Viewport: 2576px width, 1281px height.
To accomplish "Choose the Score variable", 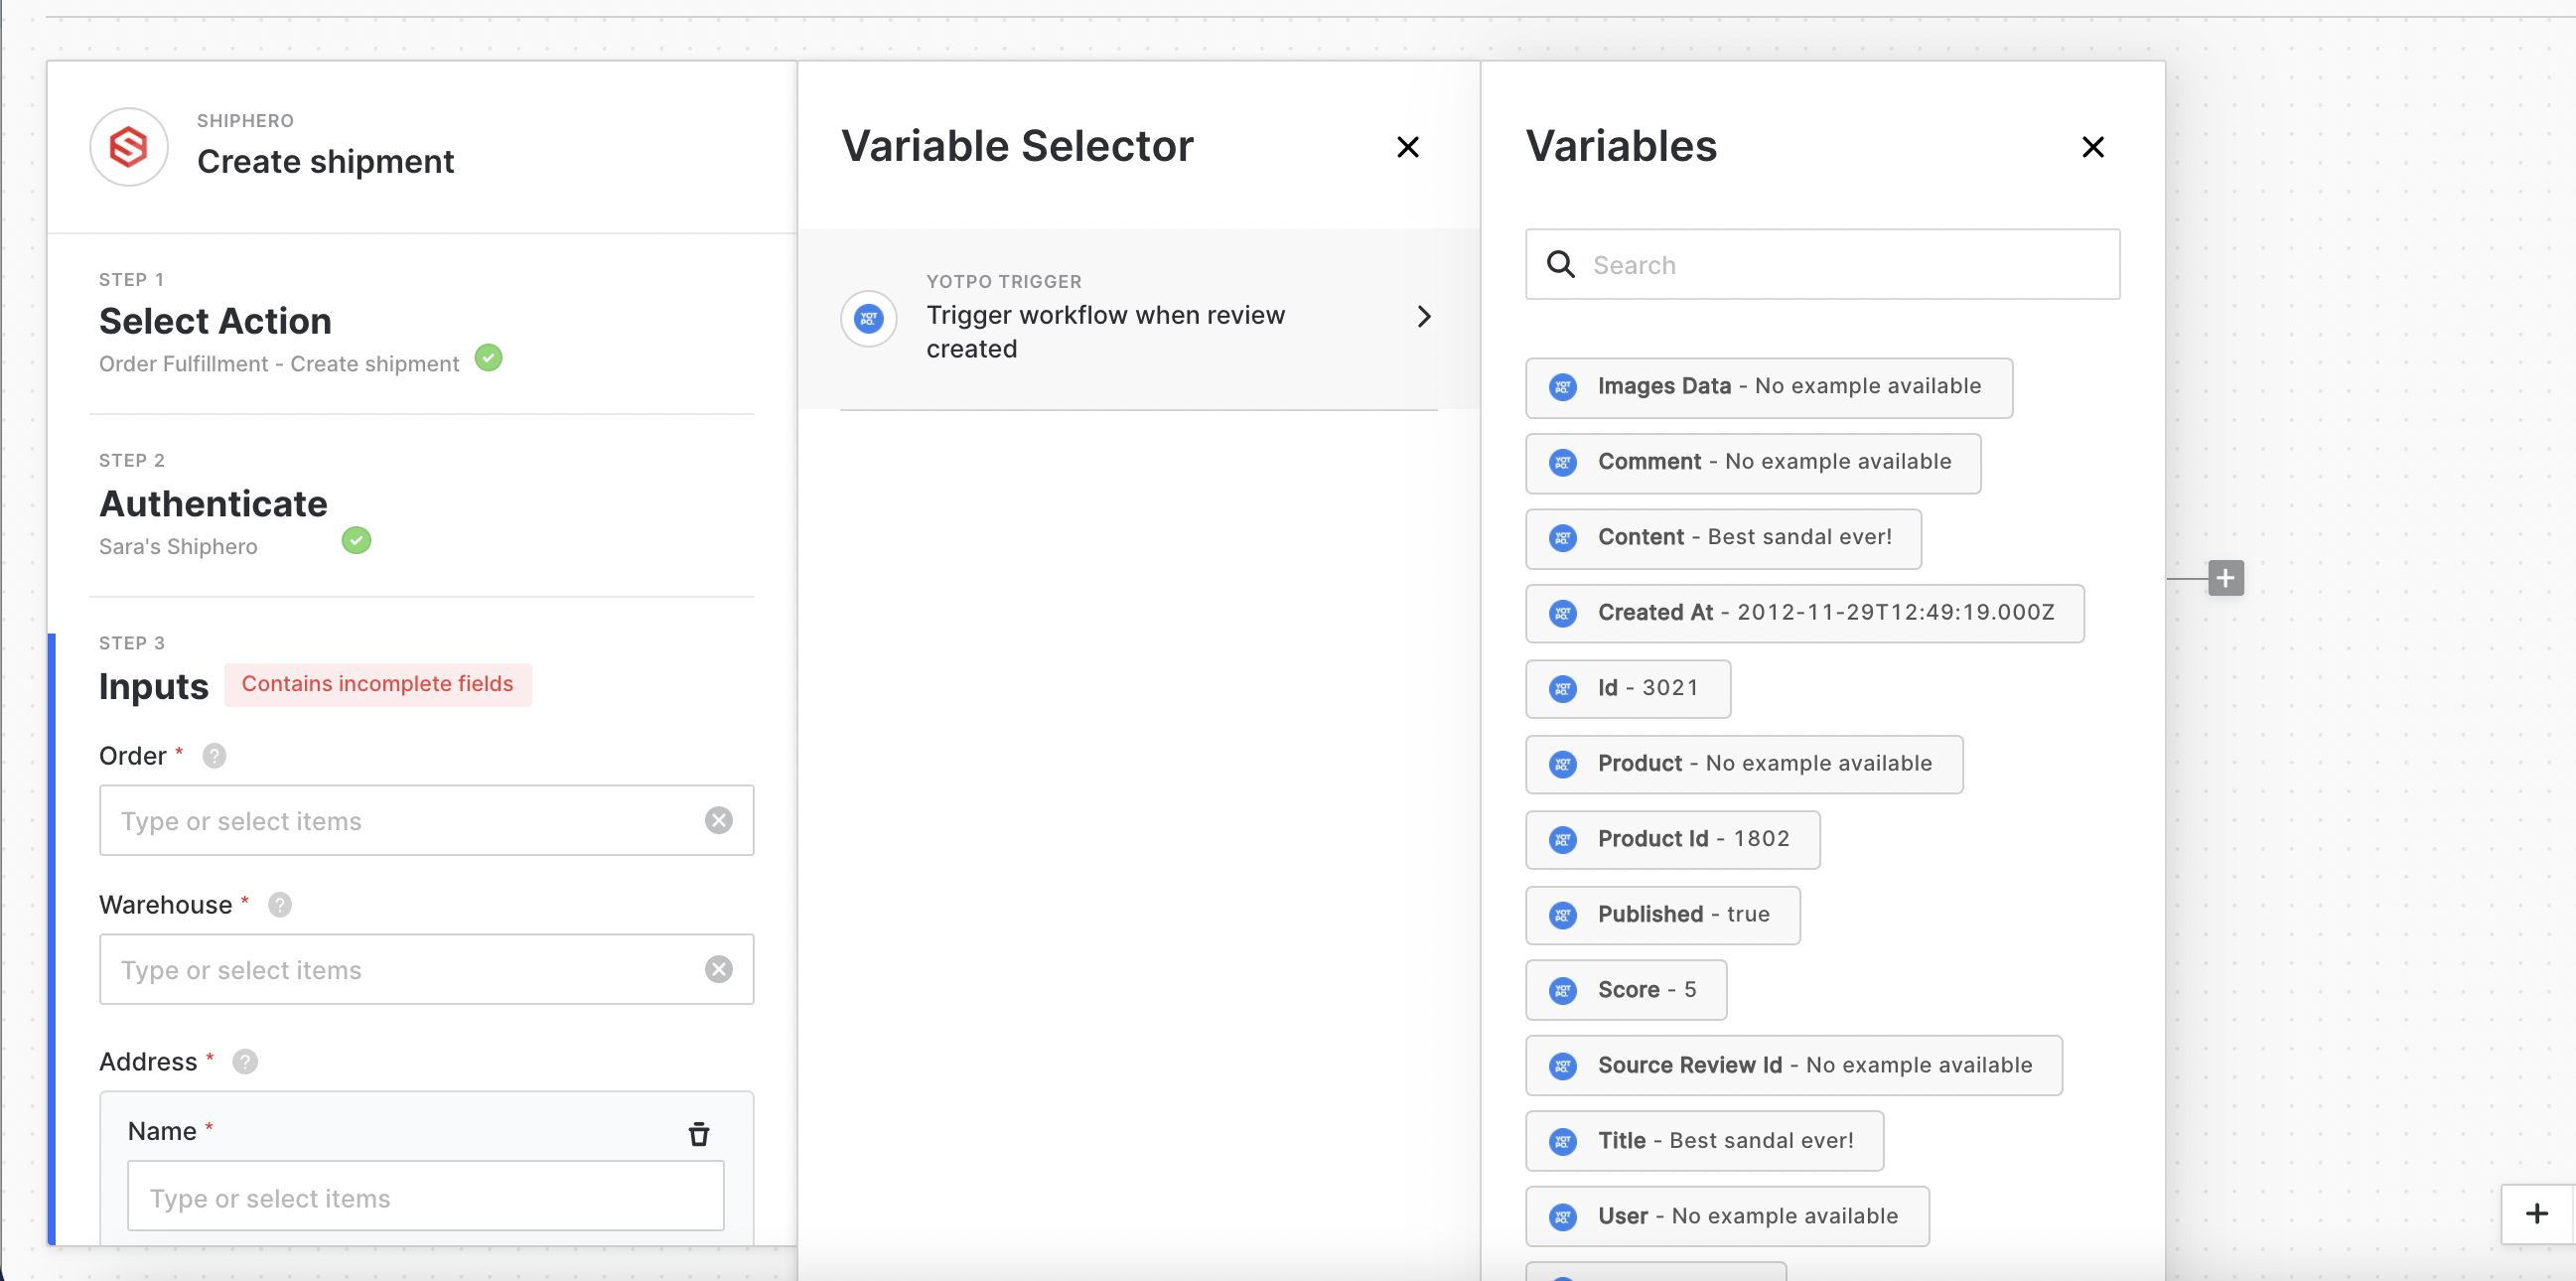I will tap(1626, 990).
